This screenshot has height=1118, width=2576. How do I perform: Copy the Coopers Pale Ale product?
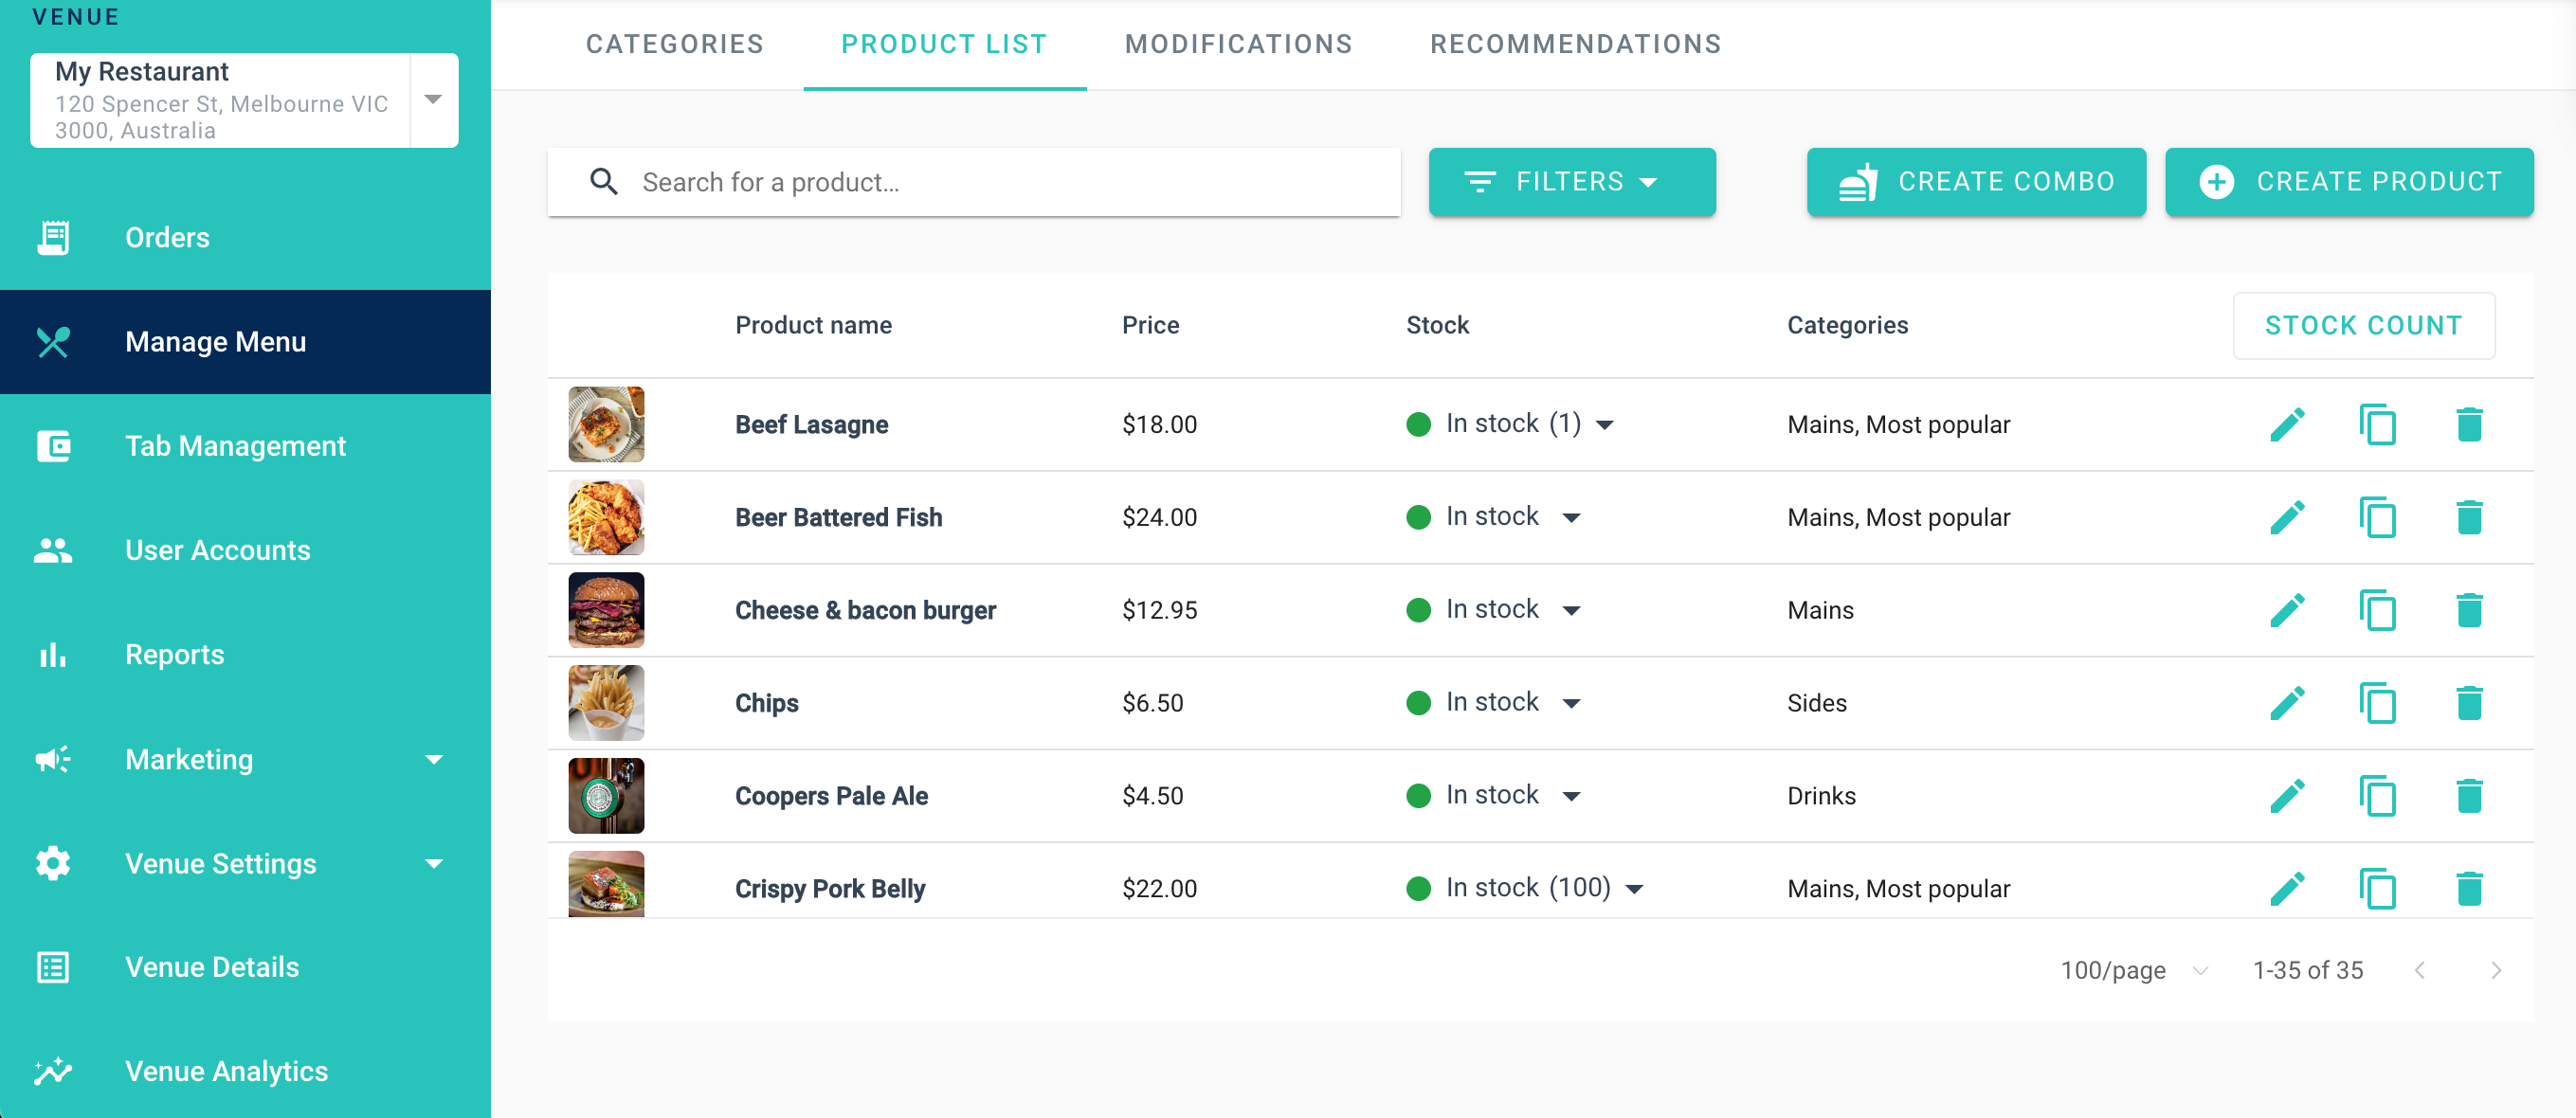click(x=2377, y=796)
